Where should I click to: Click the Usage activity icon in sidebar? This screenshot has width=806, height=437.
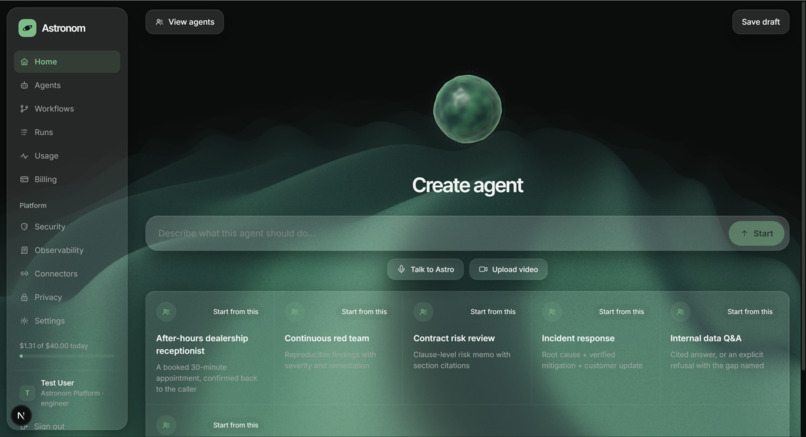(x=24, y=156)
